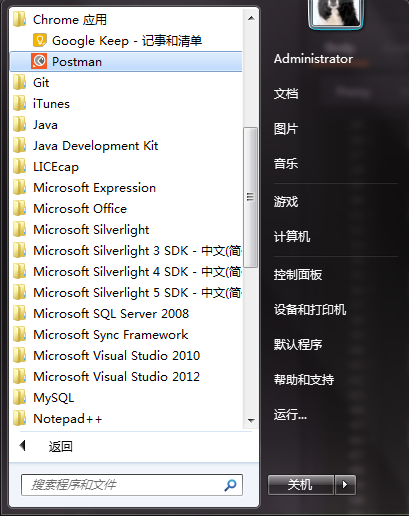Click the back arrow beside 返回
The height and width of the screenshot is (516, 409).
[x=22, y=446]
